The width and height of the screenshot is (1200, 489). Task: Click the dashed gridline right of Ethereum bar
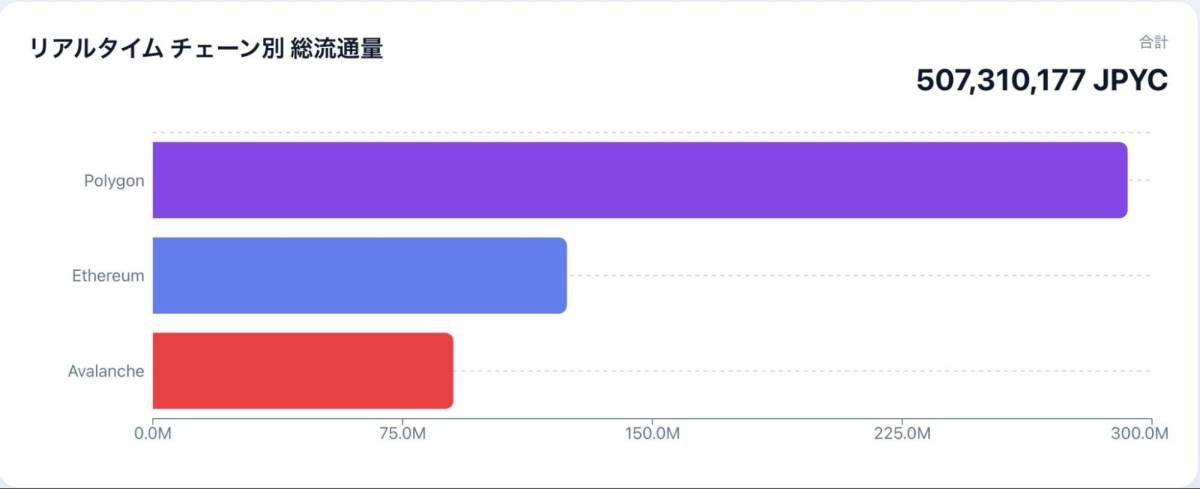pos(860,276)
